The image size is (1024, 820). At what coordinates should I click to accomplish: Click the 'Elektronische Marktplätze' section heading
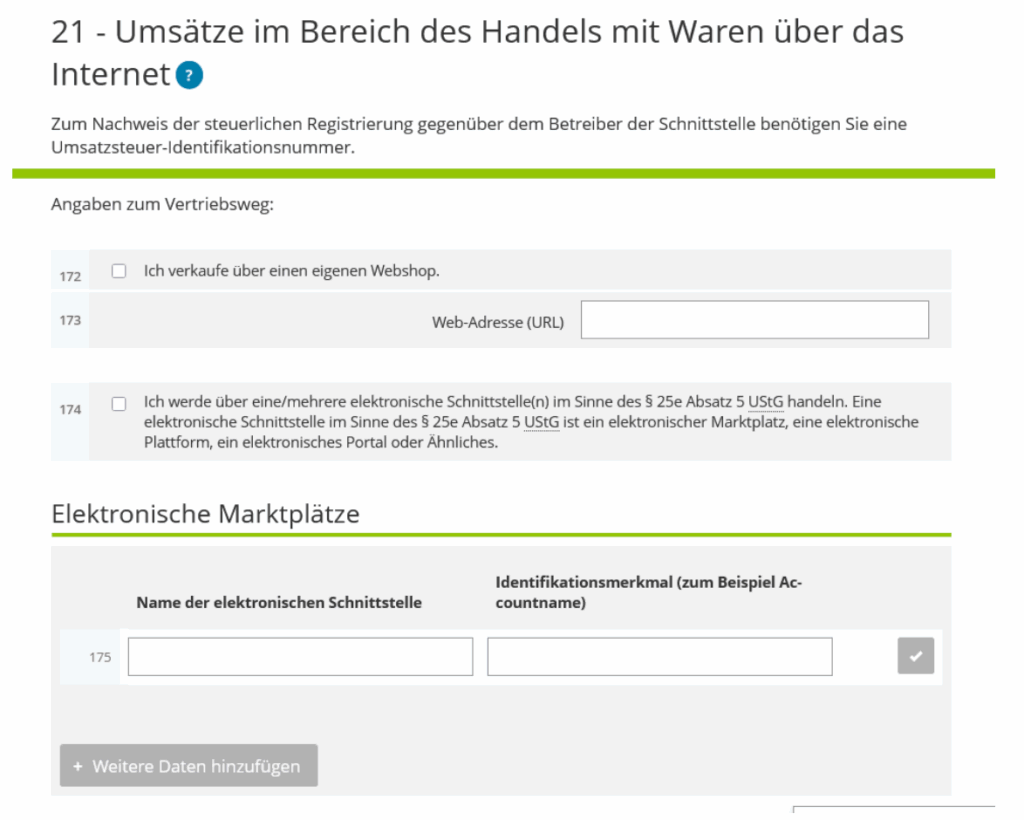click(x=205, y=514)
